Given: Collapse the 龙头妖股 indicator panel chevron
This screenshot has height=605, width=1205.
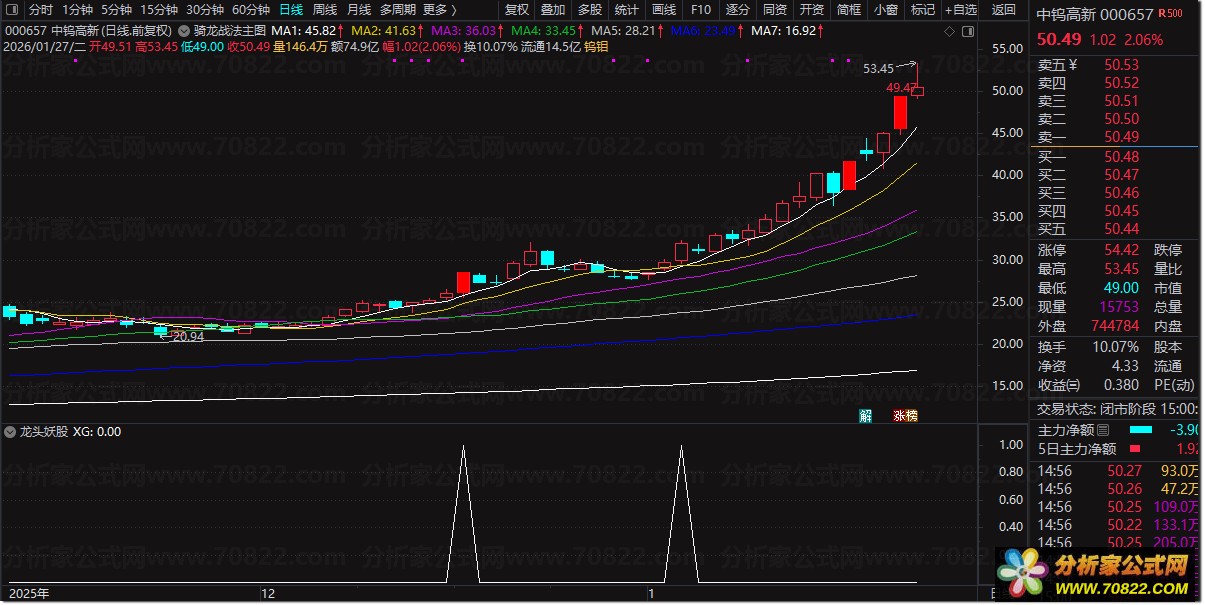Looking at the screenshot, I should coord(12,432).
